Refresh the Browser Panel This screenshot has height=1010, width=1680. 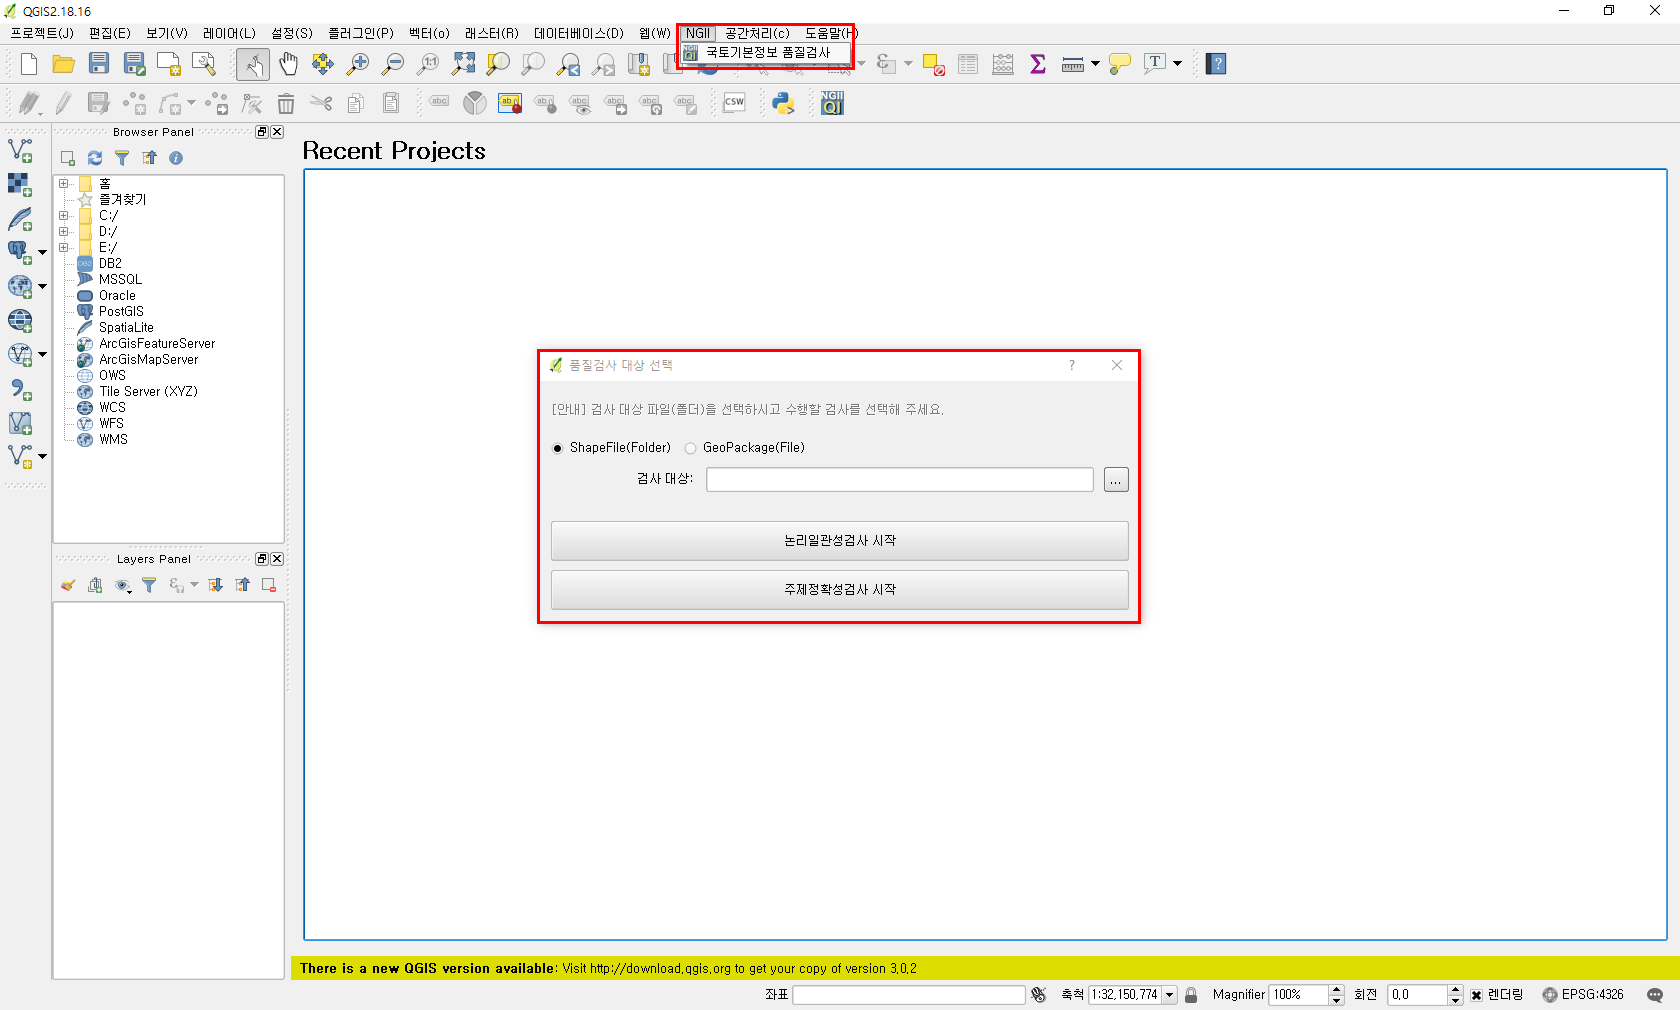(x=95, y=158)
